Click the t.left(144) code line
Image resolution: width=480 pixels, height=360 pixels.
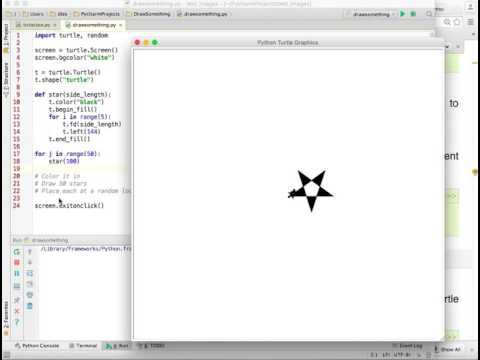(x=81, y=132)
